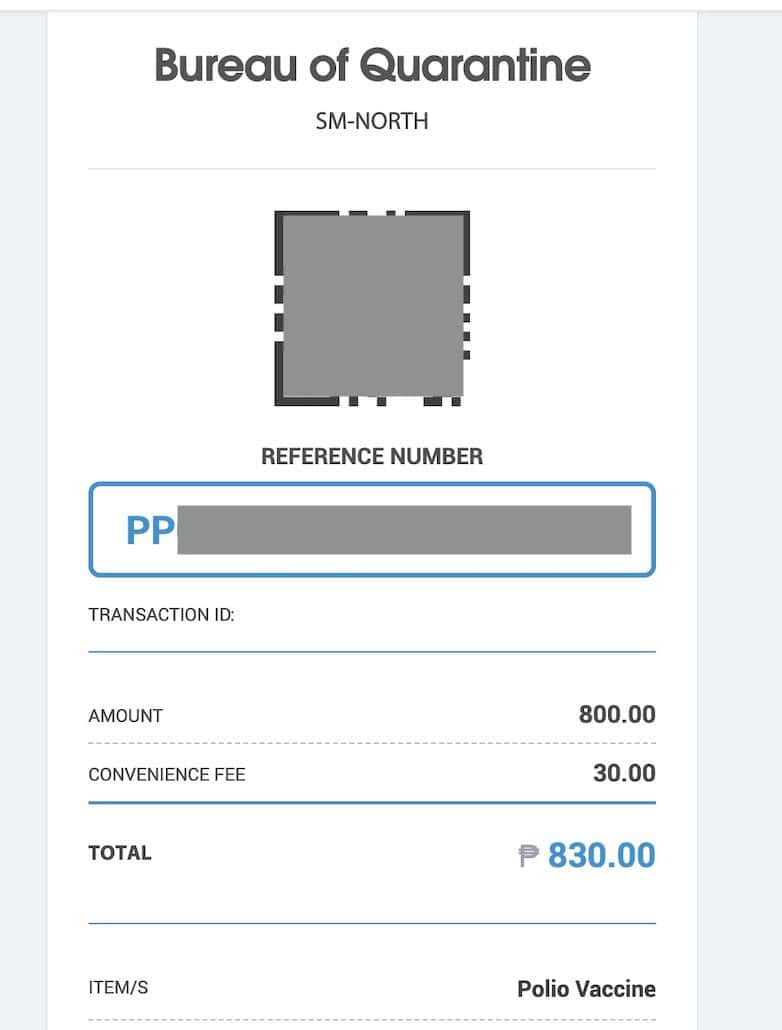The height and width of the screenshot is (1030, 782).
Task: Click the 800.00 amount value
Action: pyautogui.click(x=617, y=714)
